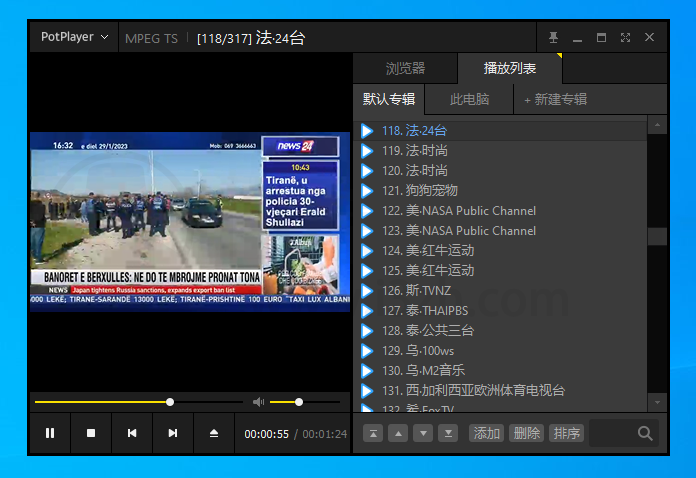Move selected playlist item up
696x478 pixels.
click(398, 433)
